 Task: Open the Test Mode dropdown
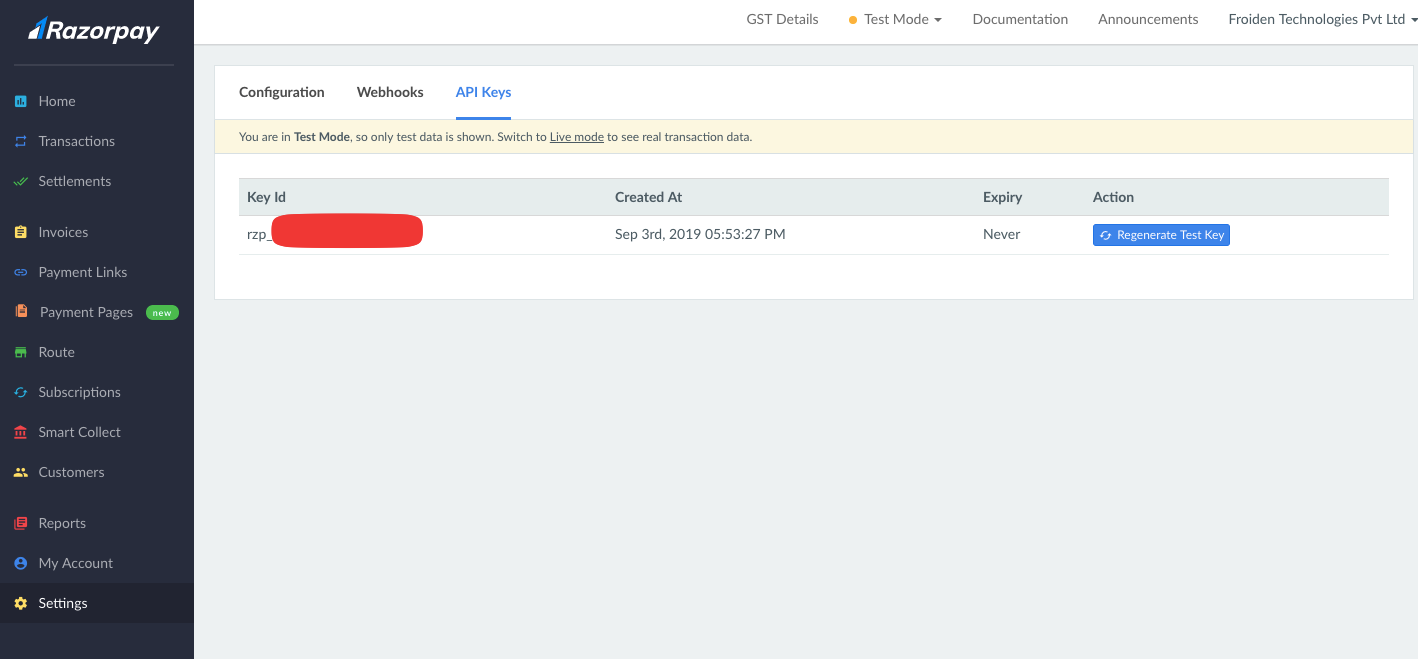coord(895,19)
